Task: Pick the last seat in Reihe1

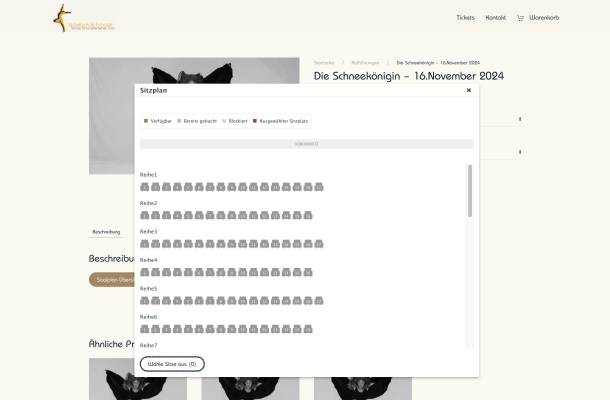Action: coord(318,187)
